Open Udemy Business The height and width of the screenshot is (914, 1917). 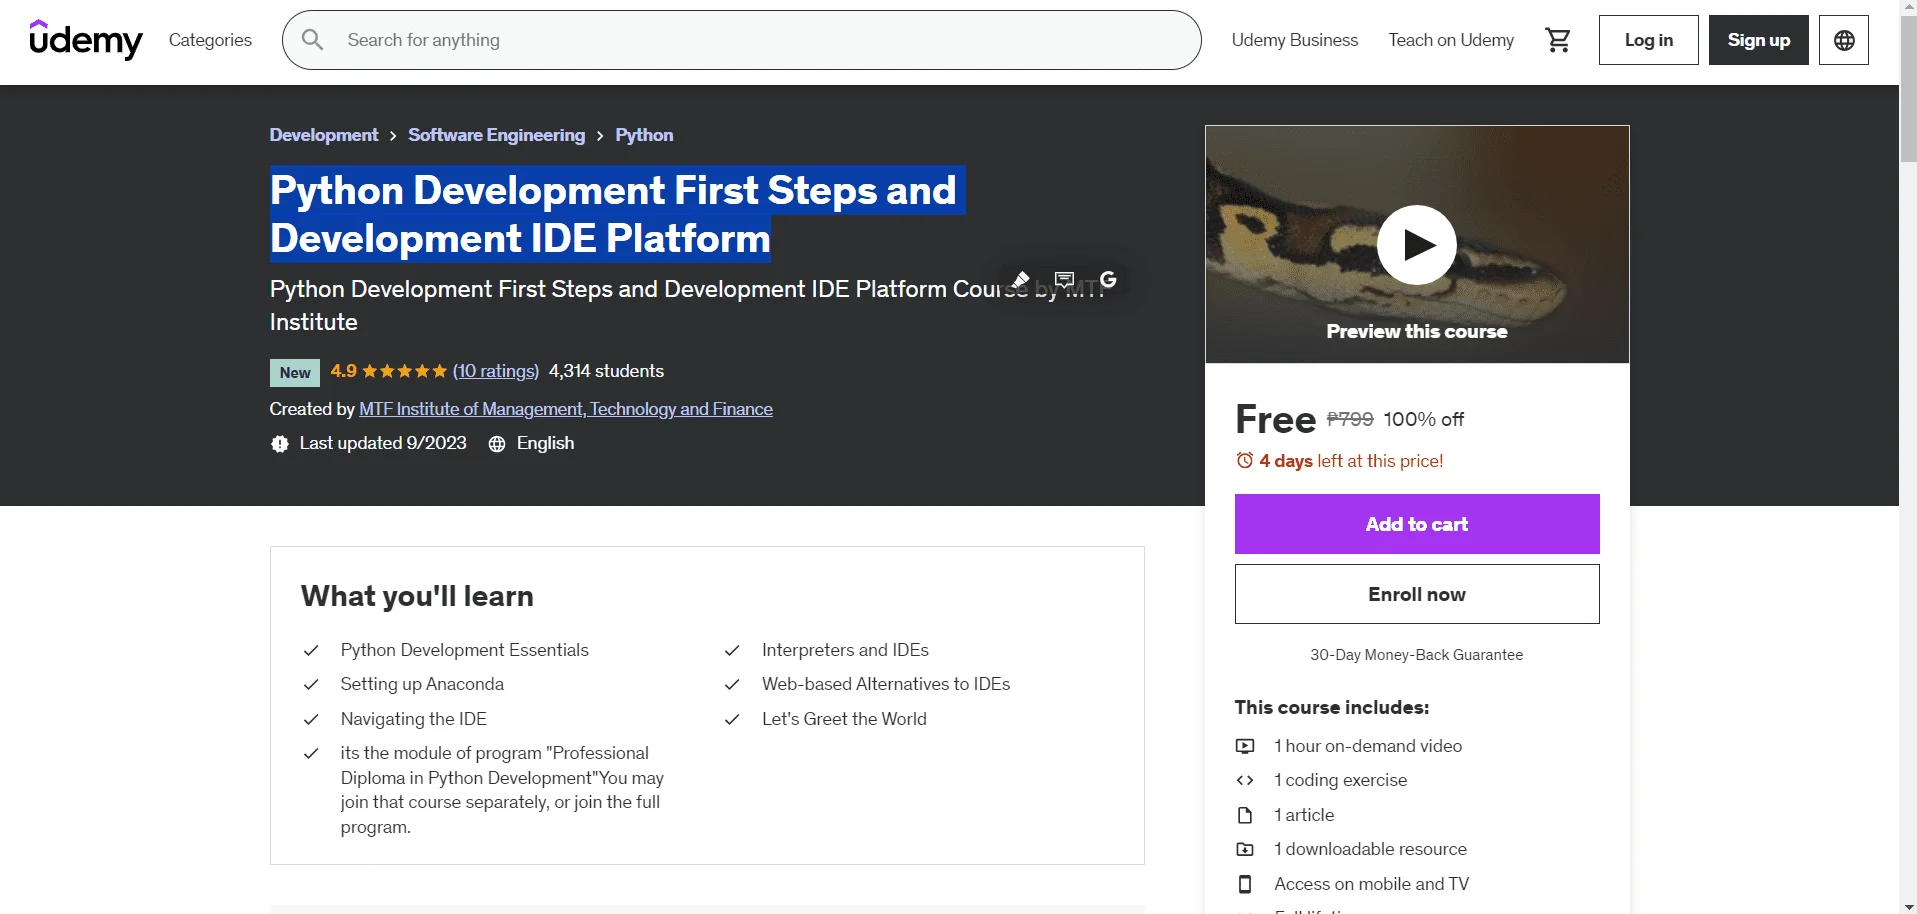point(1294,40)
